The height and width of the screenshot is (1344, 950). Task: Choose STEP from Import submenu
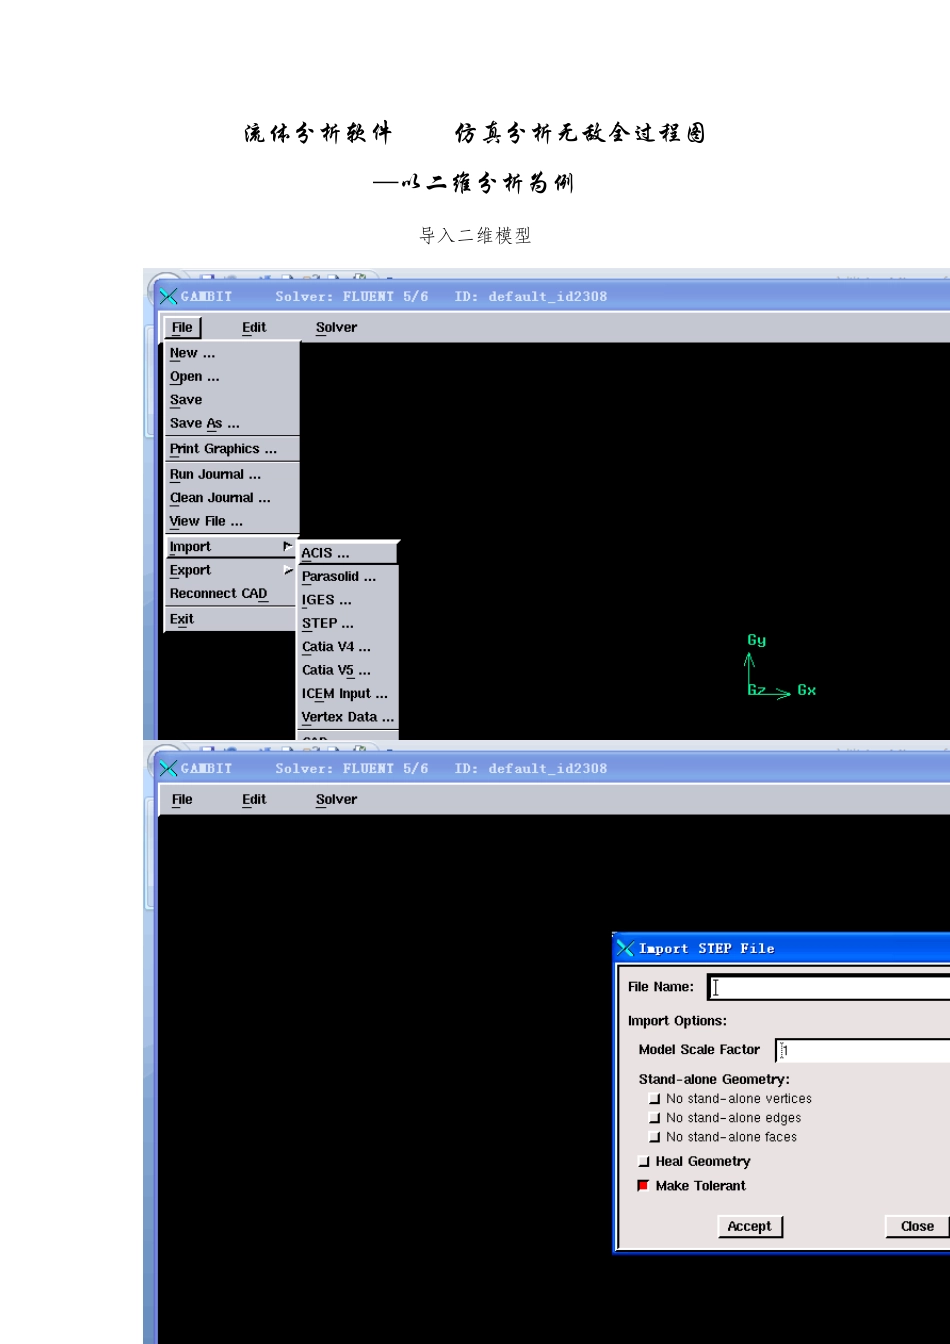328,623
